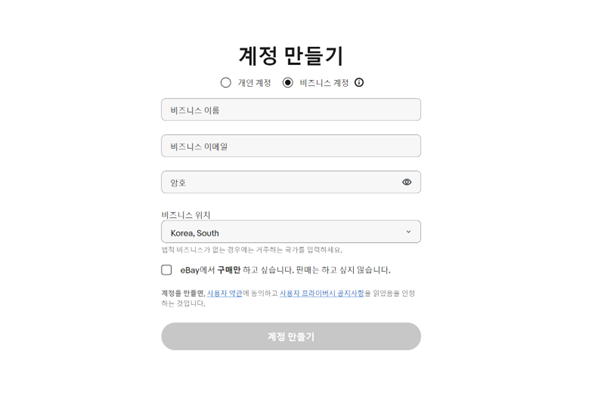Screen dimensions: 601x394
Task: Expand the dropdown using its chevron arrow
Action: (x=409, y=231)
